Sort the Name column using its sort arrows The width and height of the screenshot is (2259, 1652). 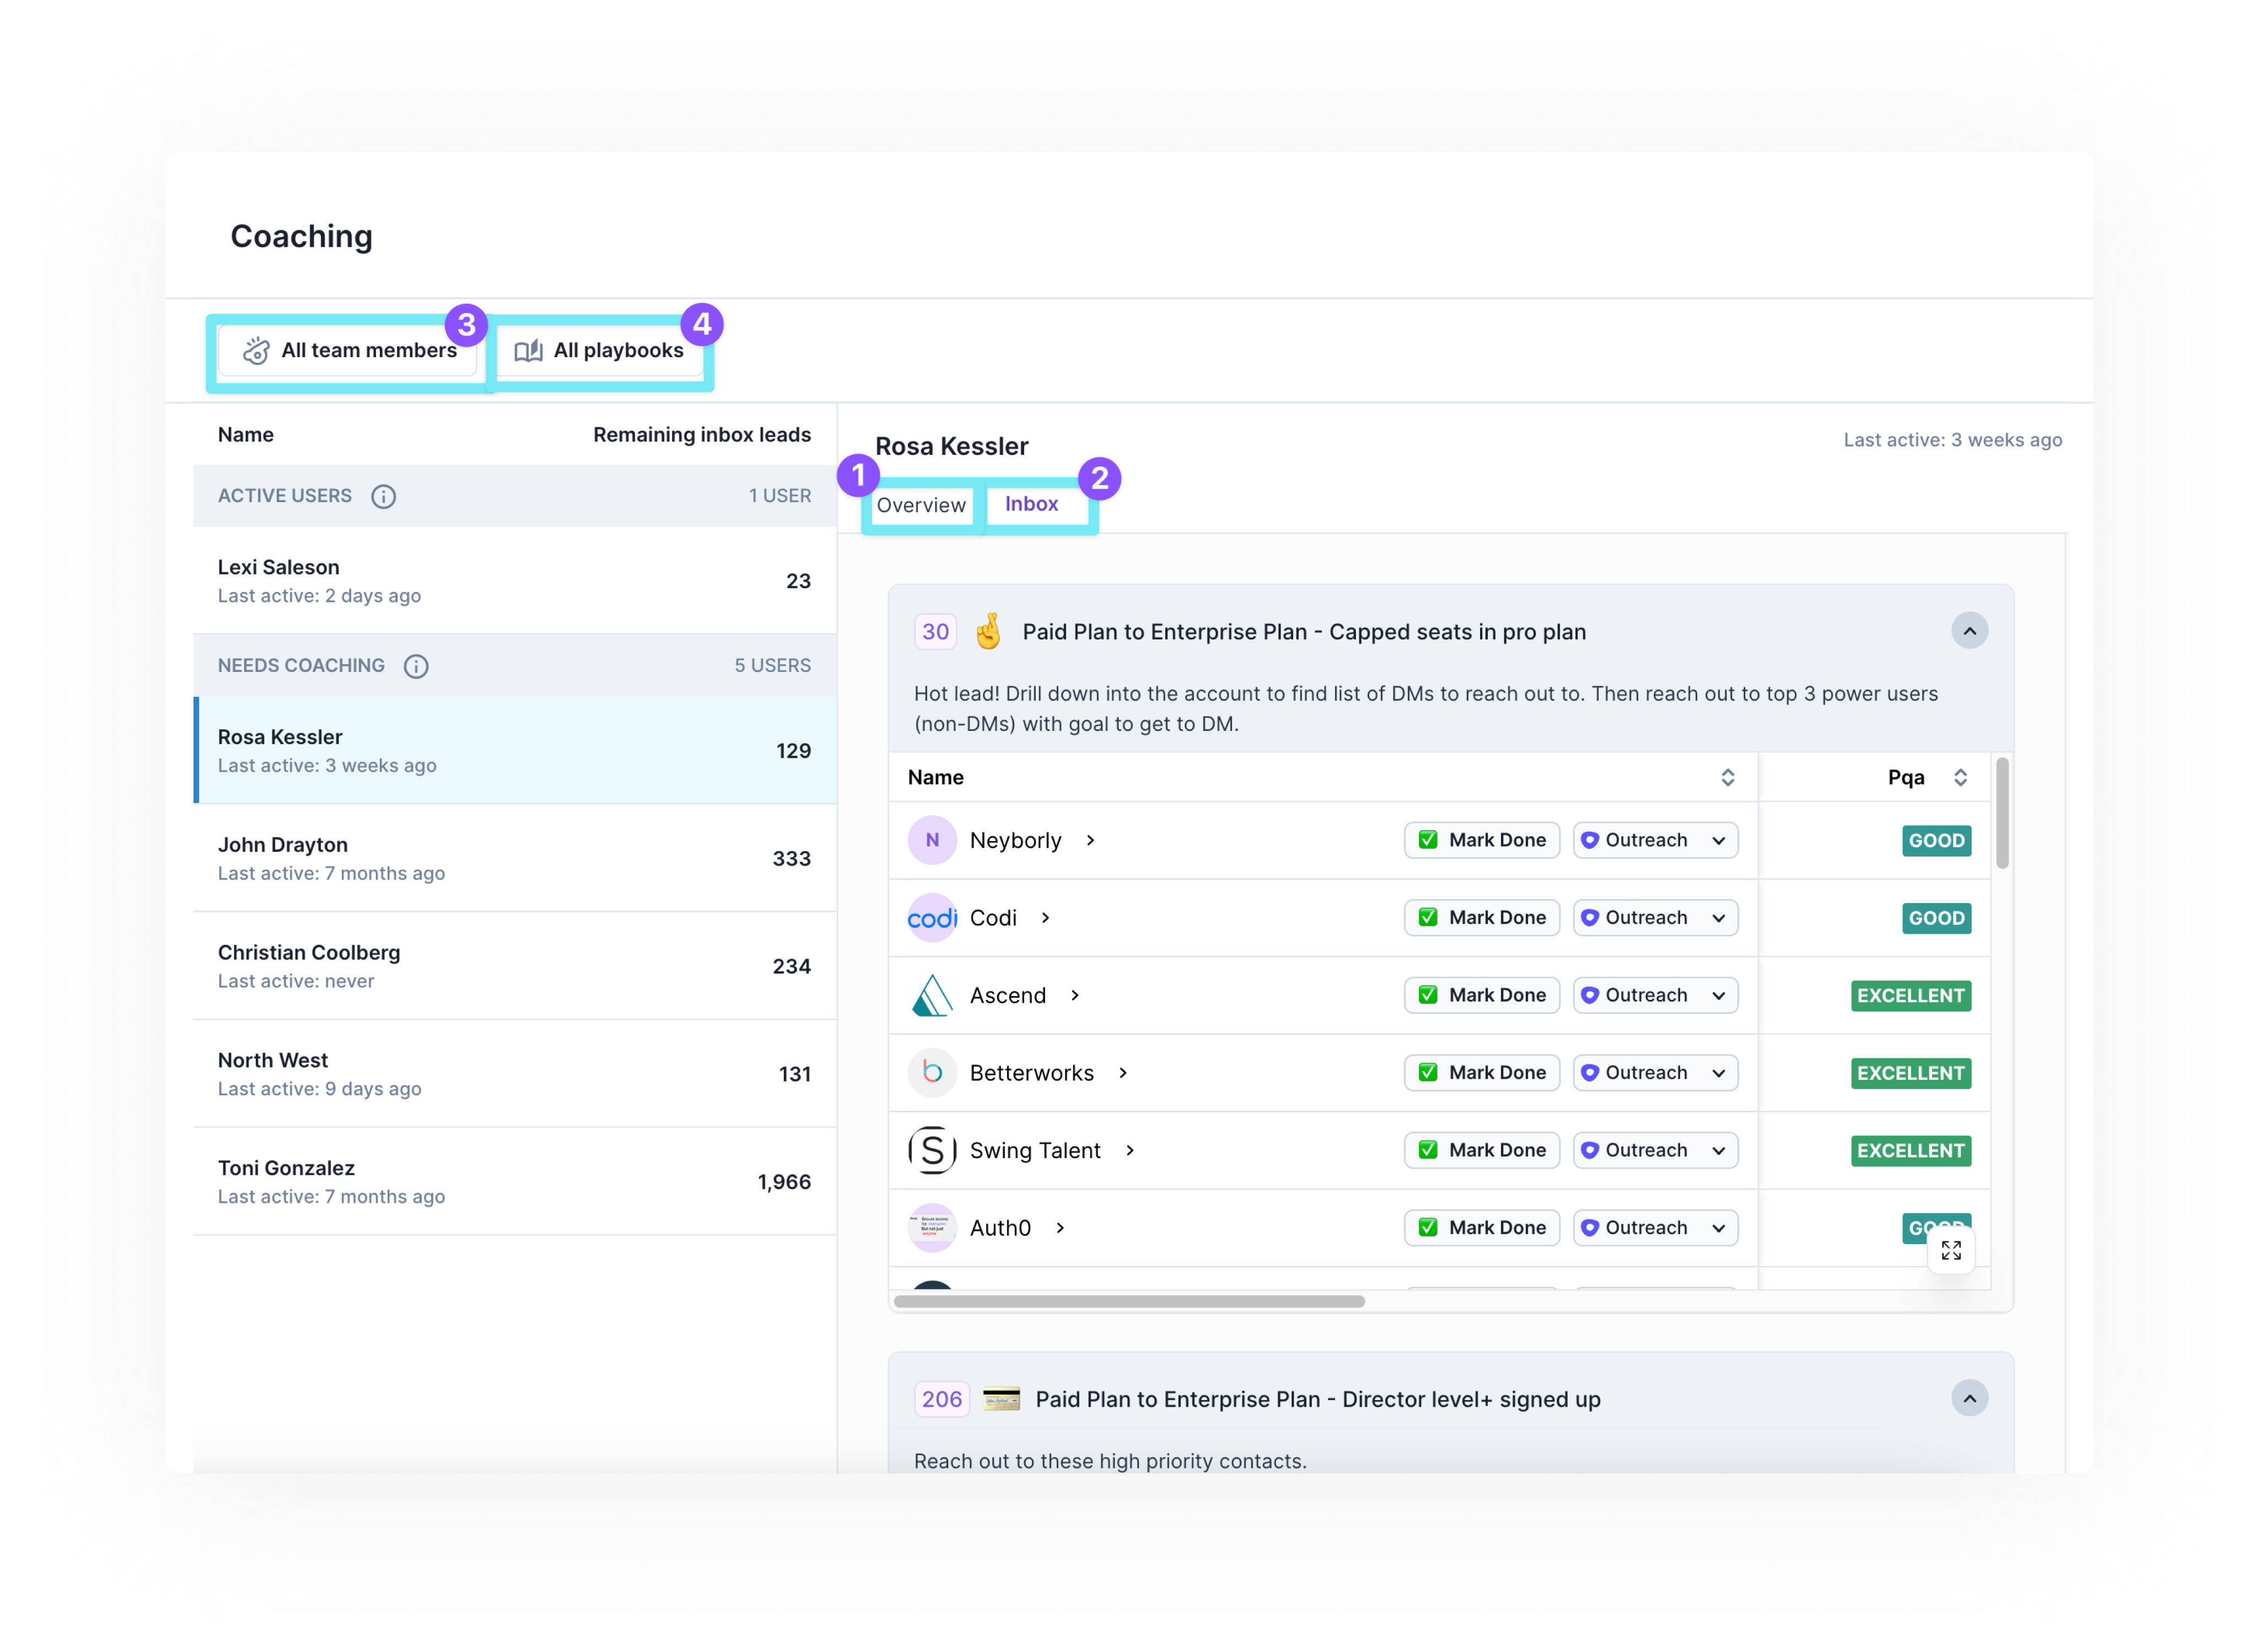coord(1727,778)
